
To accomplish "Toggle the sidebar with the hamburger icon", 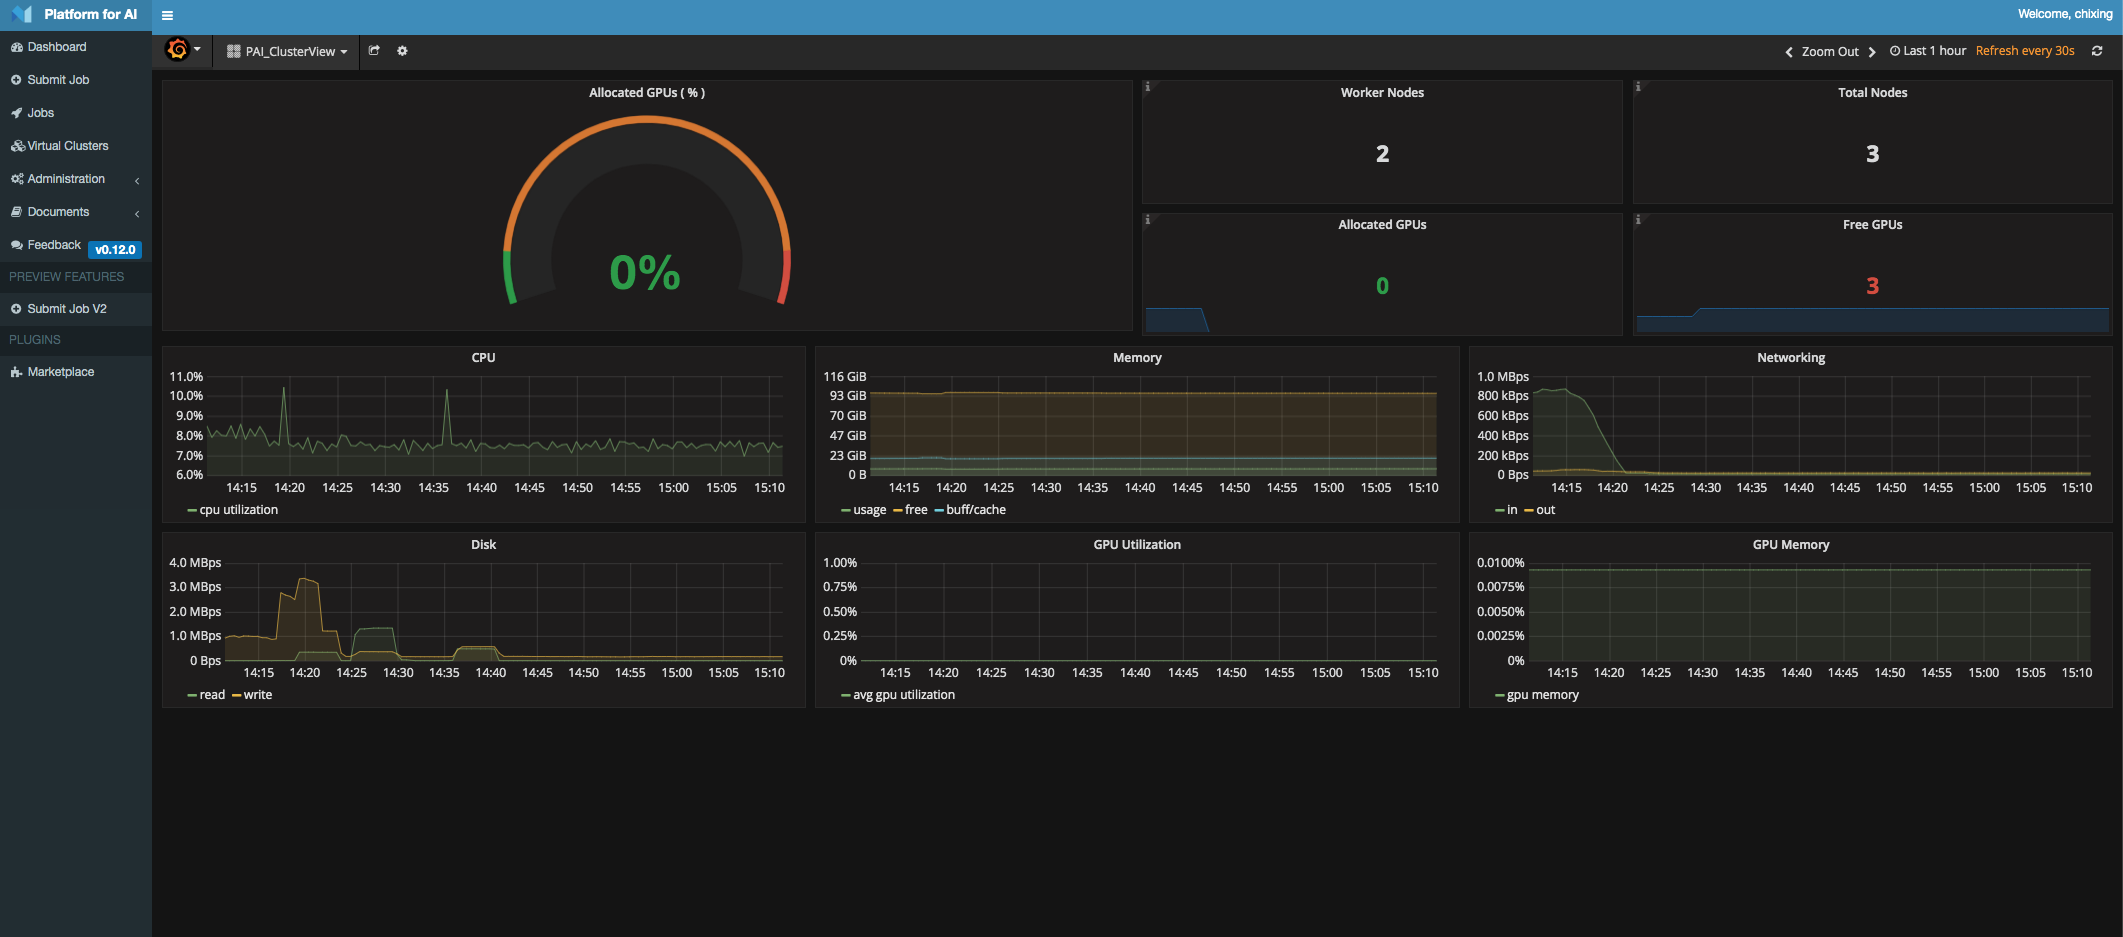I will click(167, 15).
